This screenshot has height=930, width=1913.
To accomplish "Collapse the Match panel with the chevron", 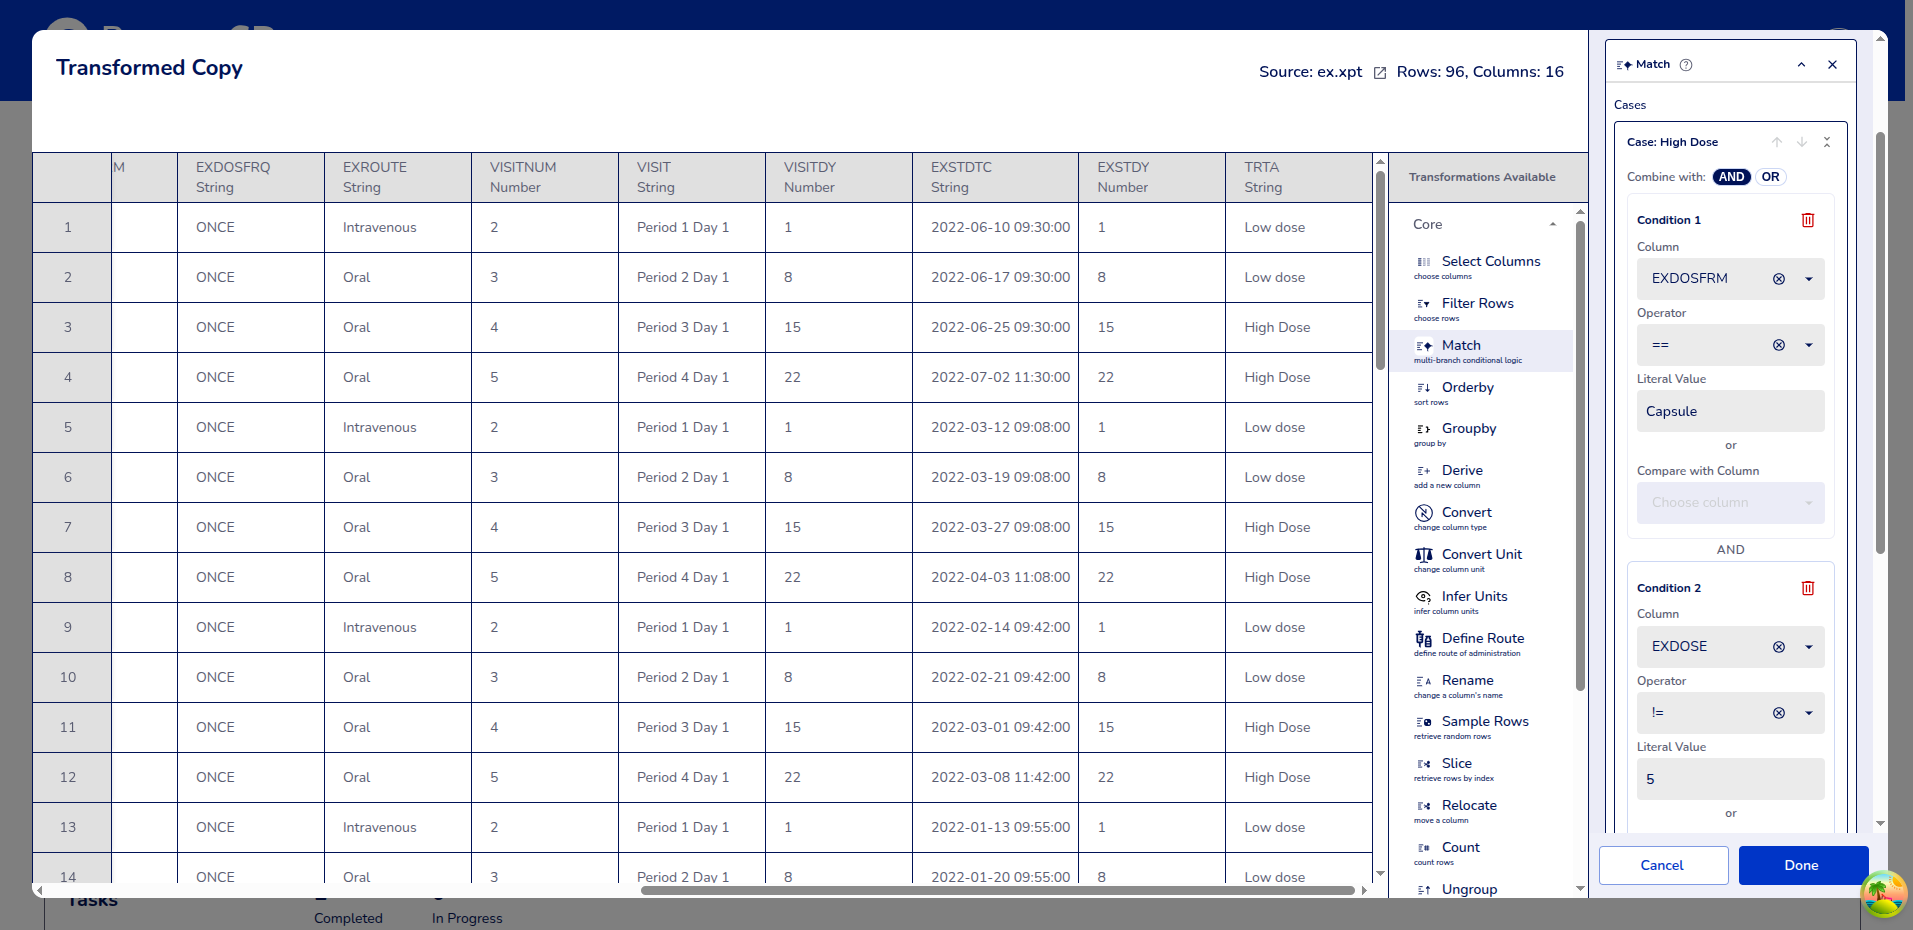I will [1801, 65].
